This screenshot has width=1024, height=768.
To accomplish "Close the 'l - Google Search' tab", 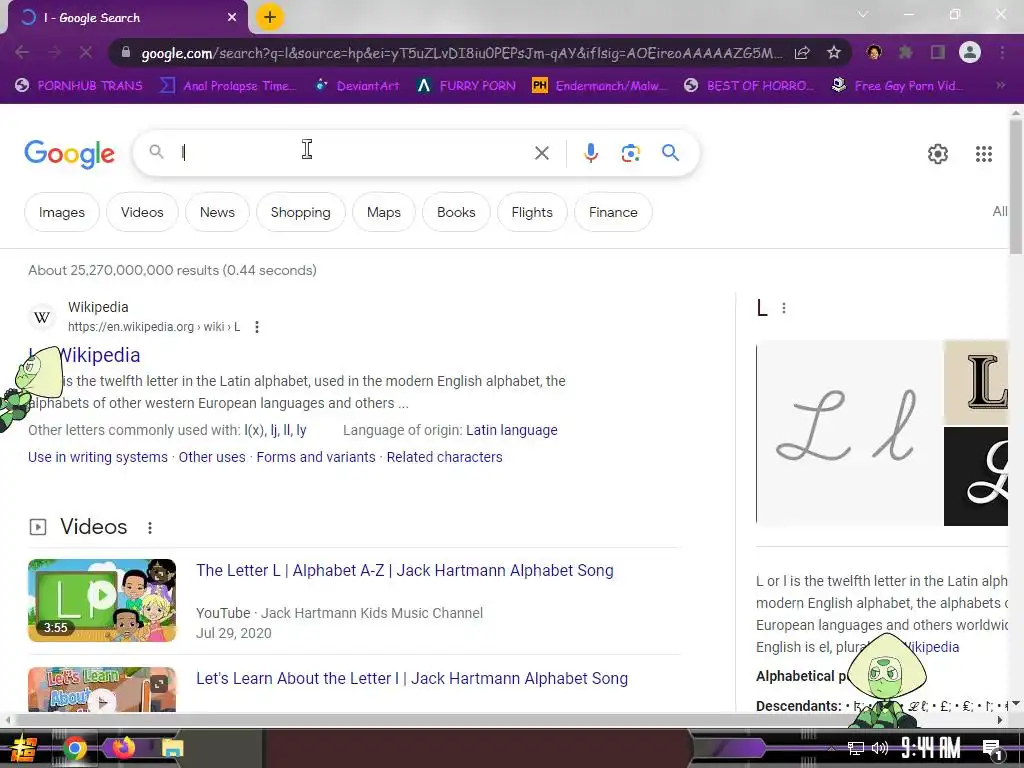I will point(232,18).
